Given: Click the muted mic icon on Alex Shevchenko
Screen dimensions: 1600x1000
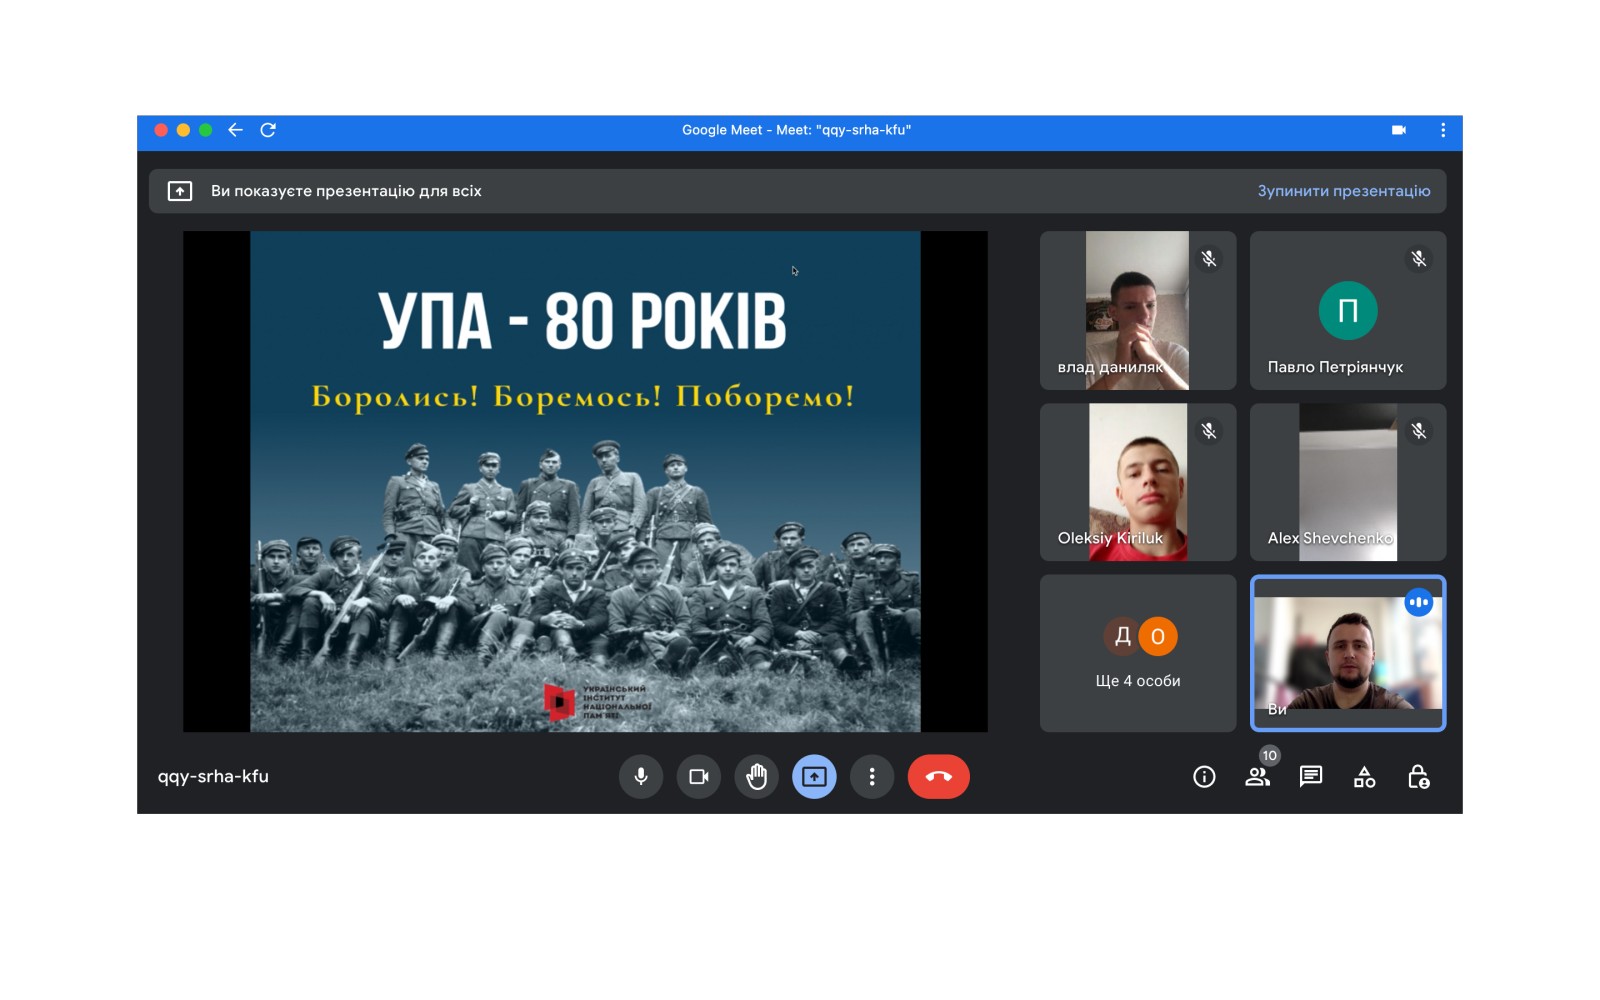Looking at the screenshot, I should pyautogui.click(x=1418, y=431).
